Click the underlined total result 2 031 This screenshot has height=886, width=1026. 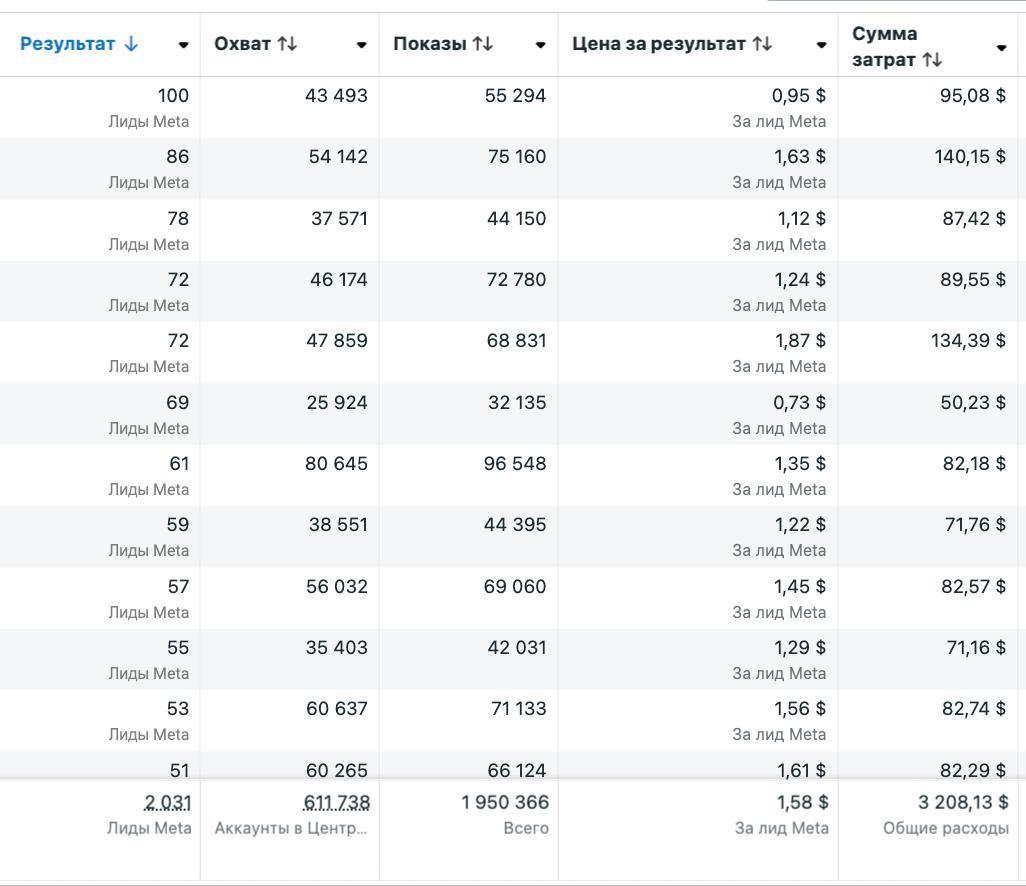(x=167, y=802)
